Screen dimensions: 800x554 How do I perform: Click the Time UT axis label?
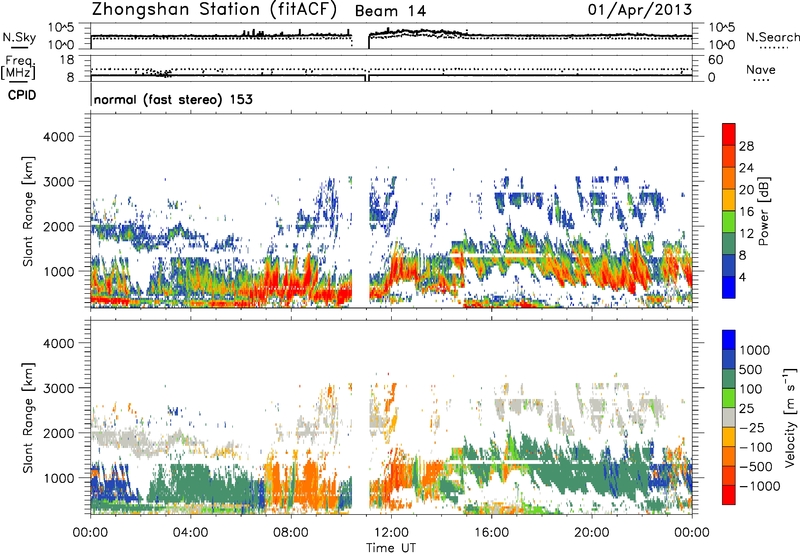pyautogui.click(x=391, y=547)
